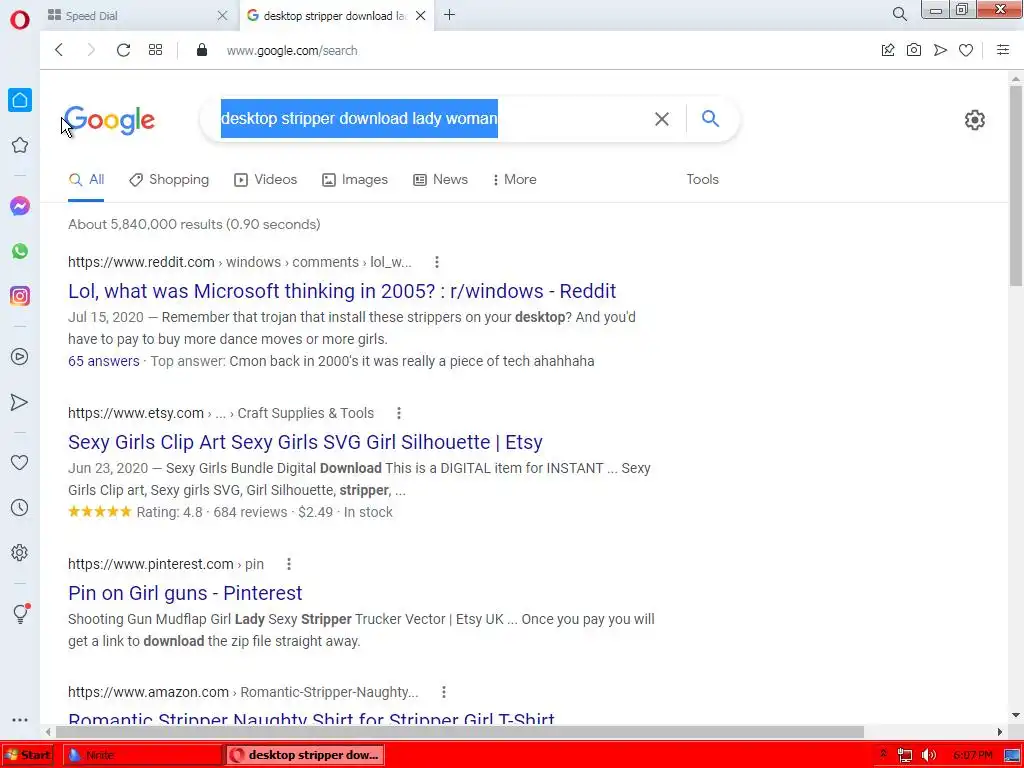
Task: Switch to News results
Action: (440, 180)
